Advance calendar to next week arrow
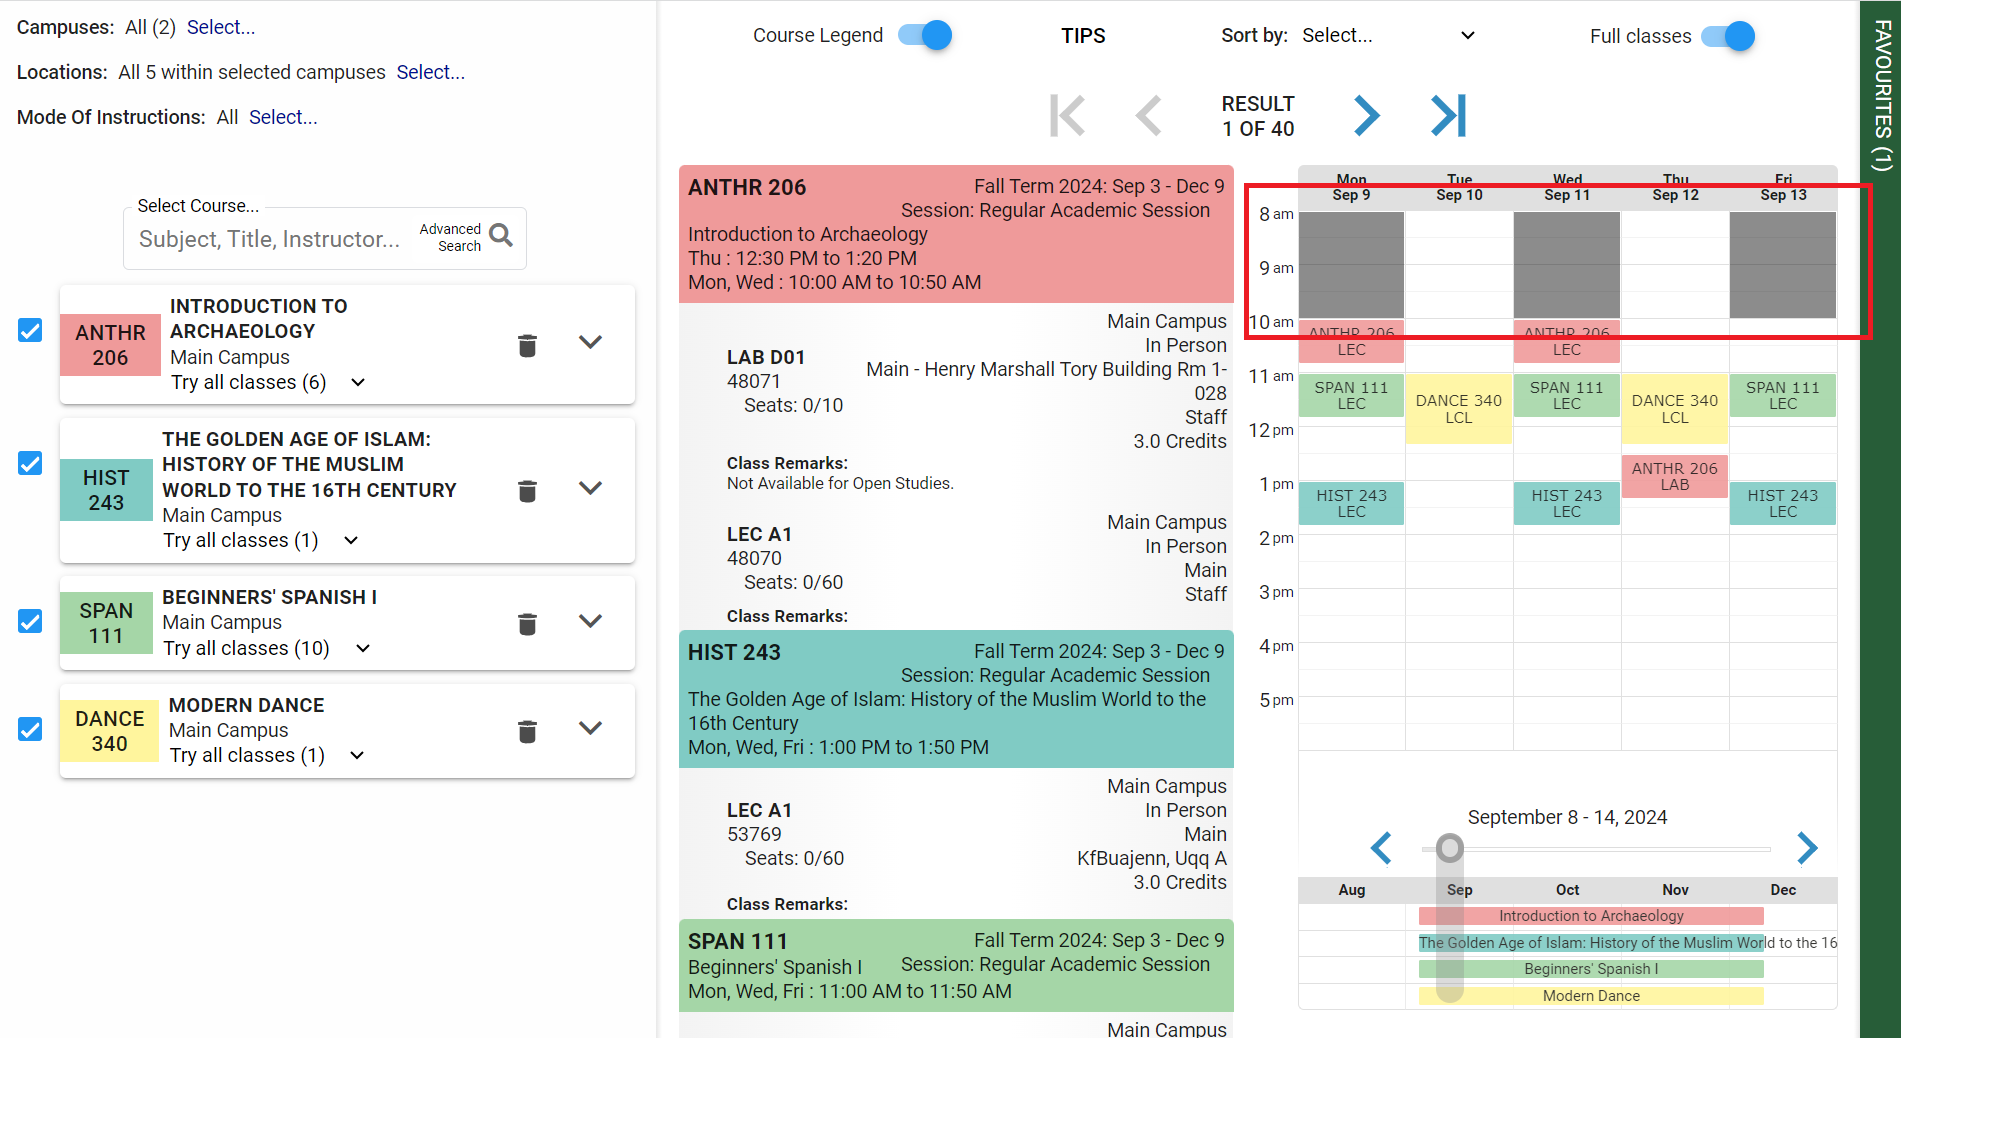Viewport: 2000px width, 1125px height. (x=1806, y=848)
